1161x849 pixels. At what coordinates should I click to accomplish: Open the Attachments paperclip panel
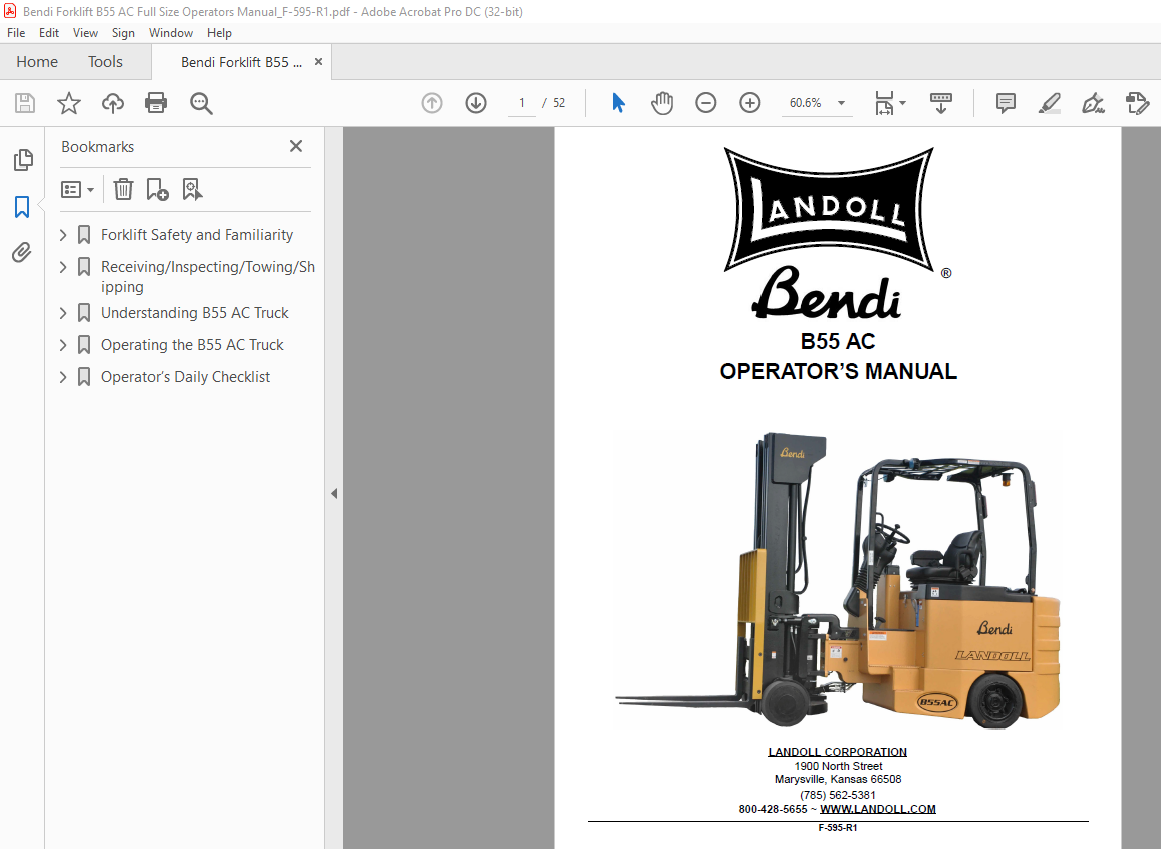click(22, 252)
